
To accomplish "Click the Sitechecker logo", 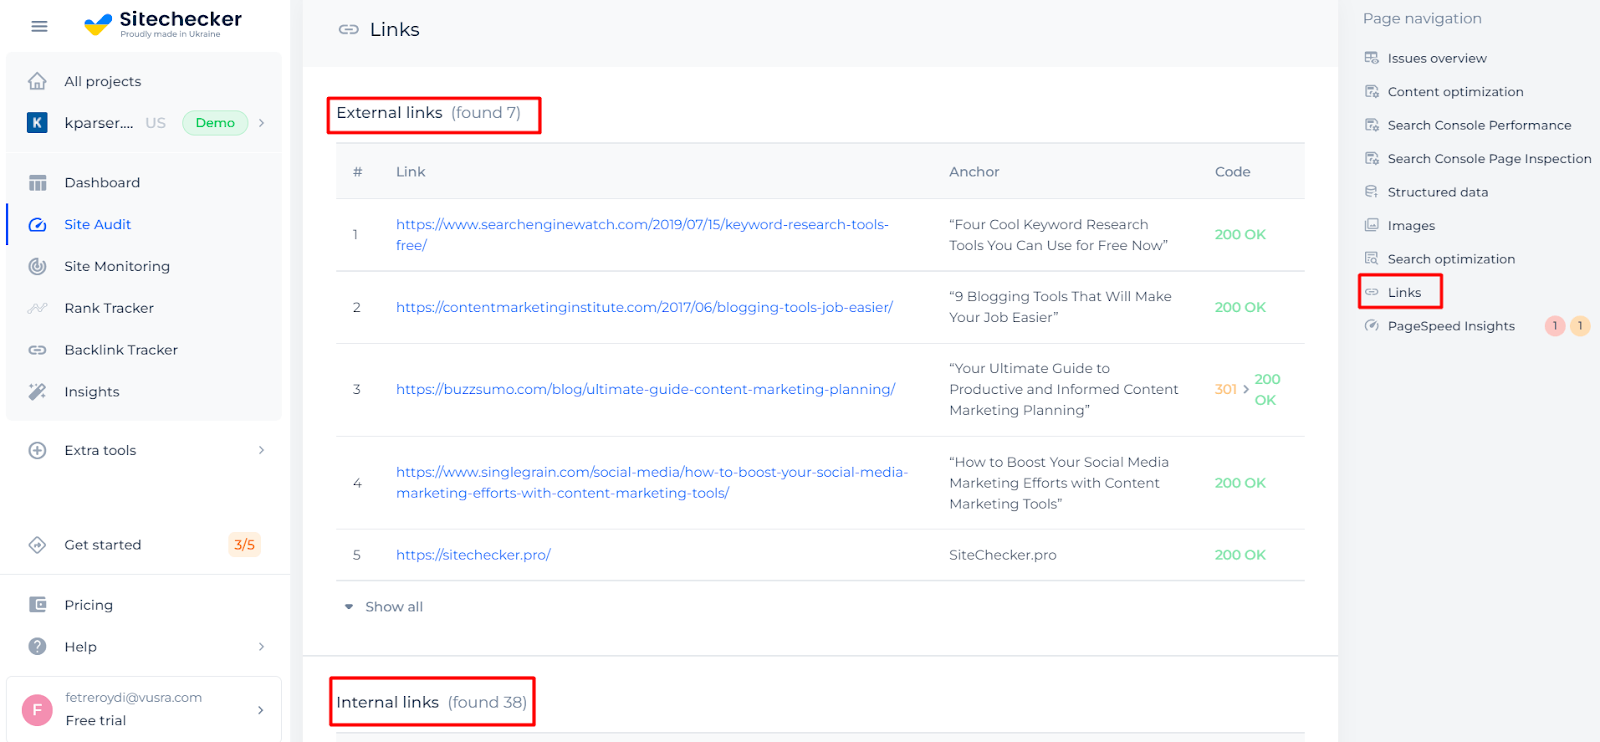I will [163, 24].
